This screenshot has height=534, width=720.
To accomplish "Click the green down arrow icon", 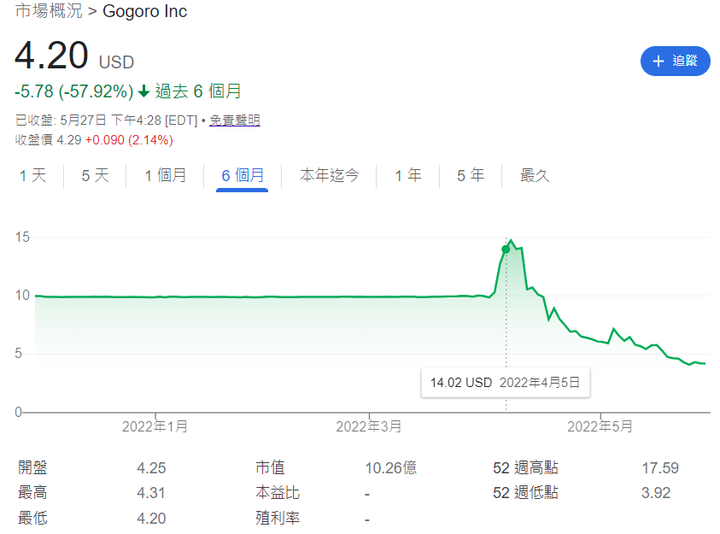I will click(x=144, y=91).
